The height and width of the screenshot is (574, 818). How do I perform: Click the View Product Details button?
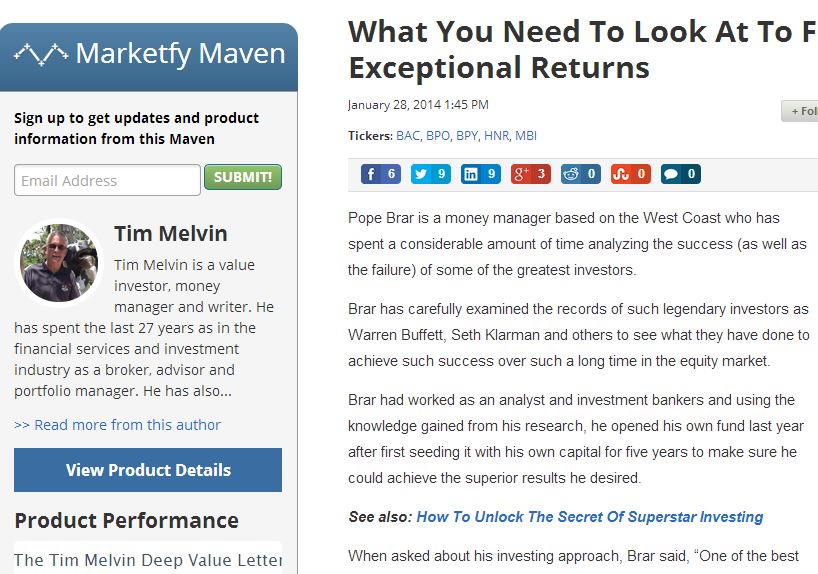coord(148,470)
